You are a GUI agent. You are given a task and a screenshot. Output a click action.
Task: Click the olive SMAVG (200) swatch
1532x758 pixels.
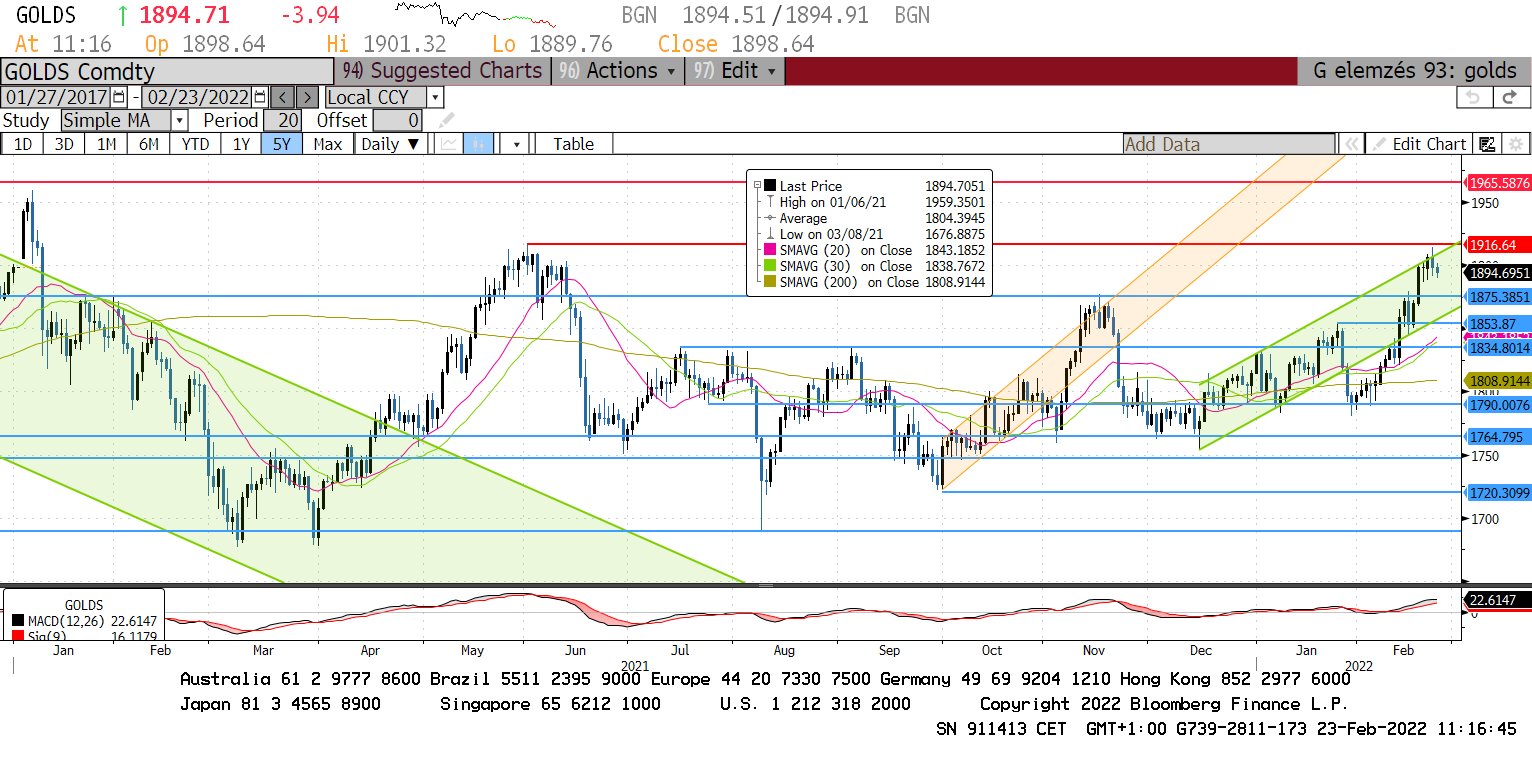pyautogui.click(x=770, y=282)
